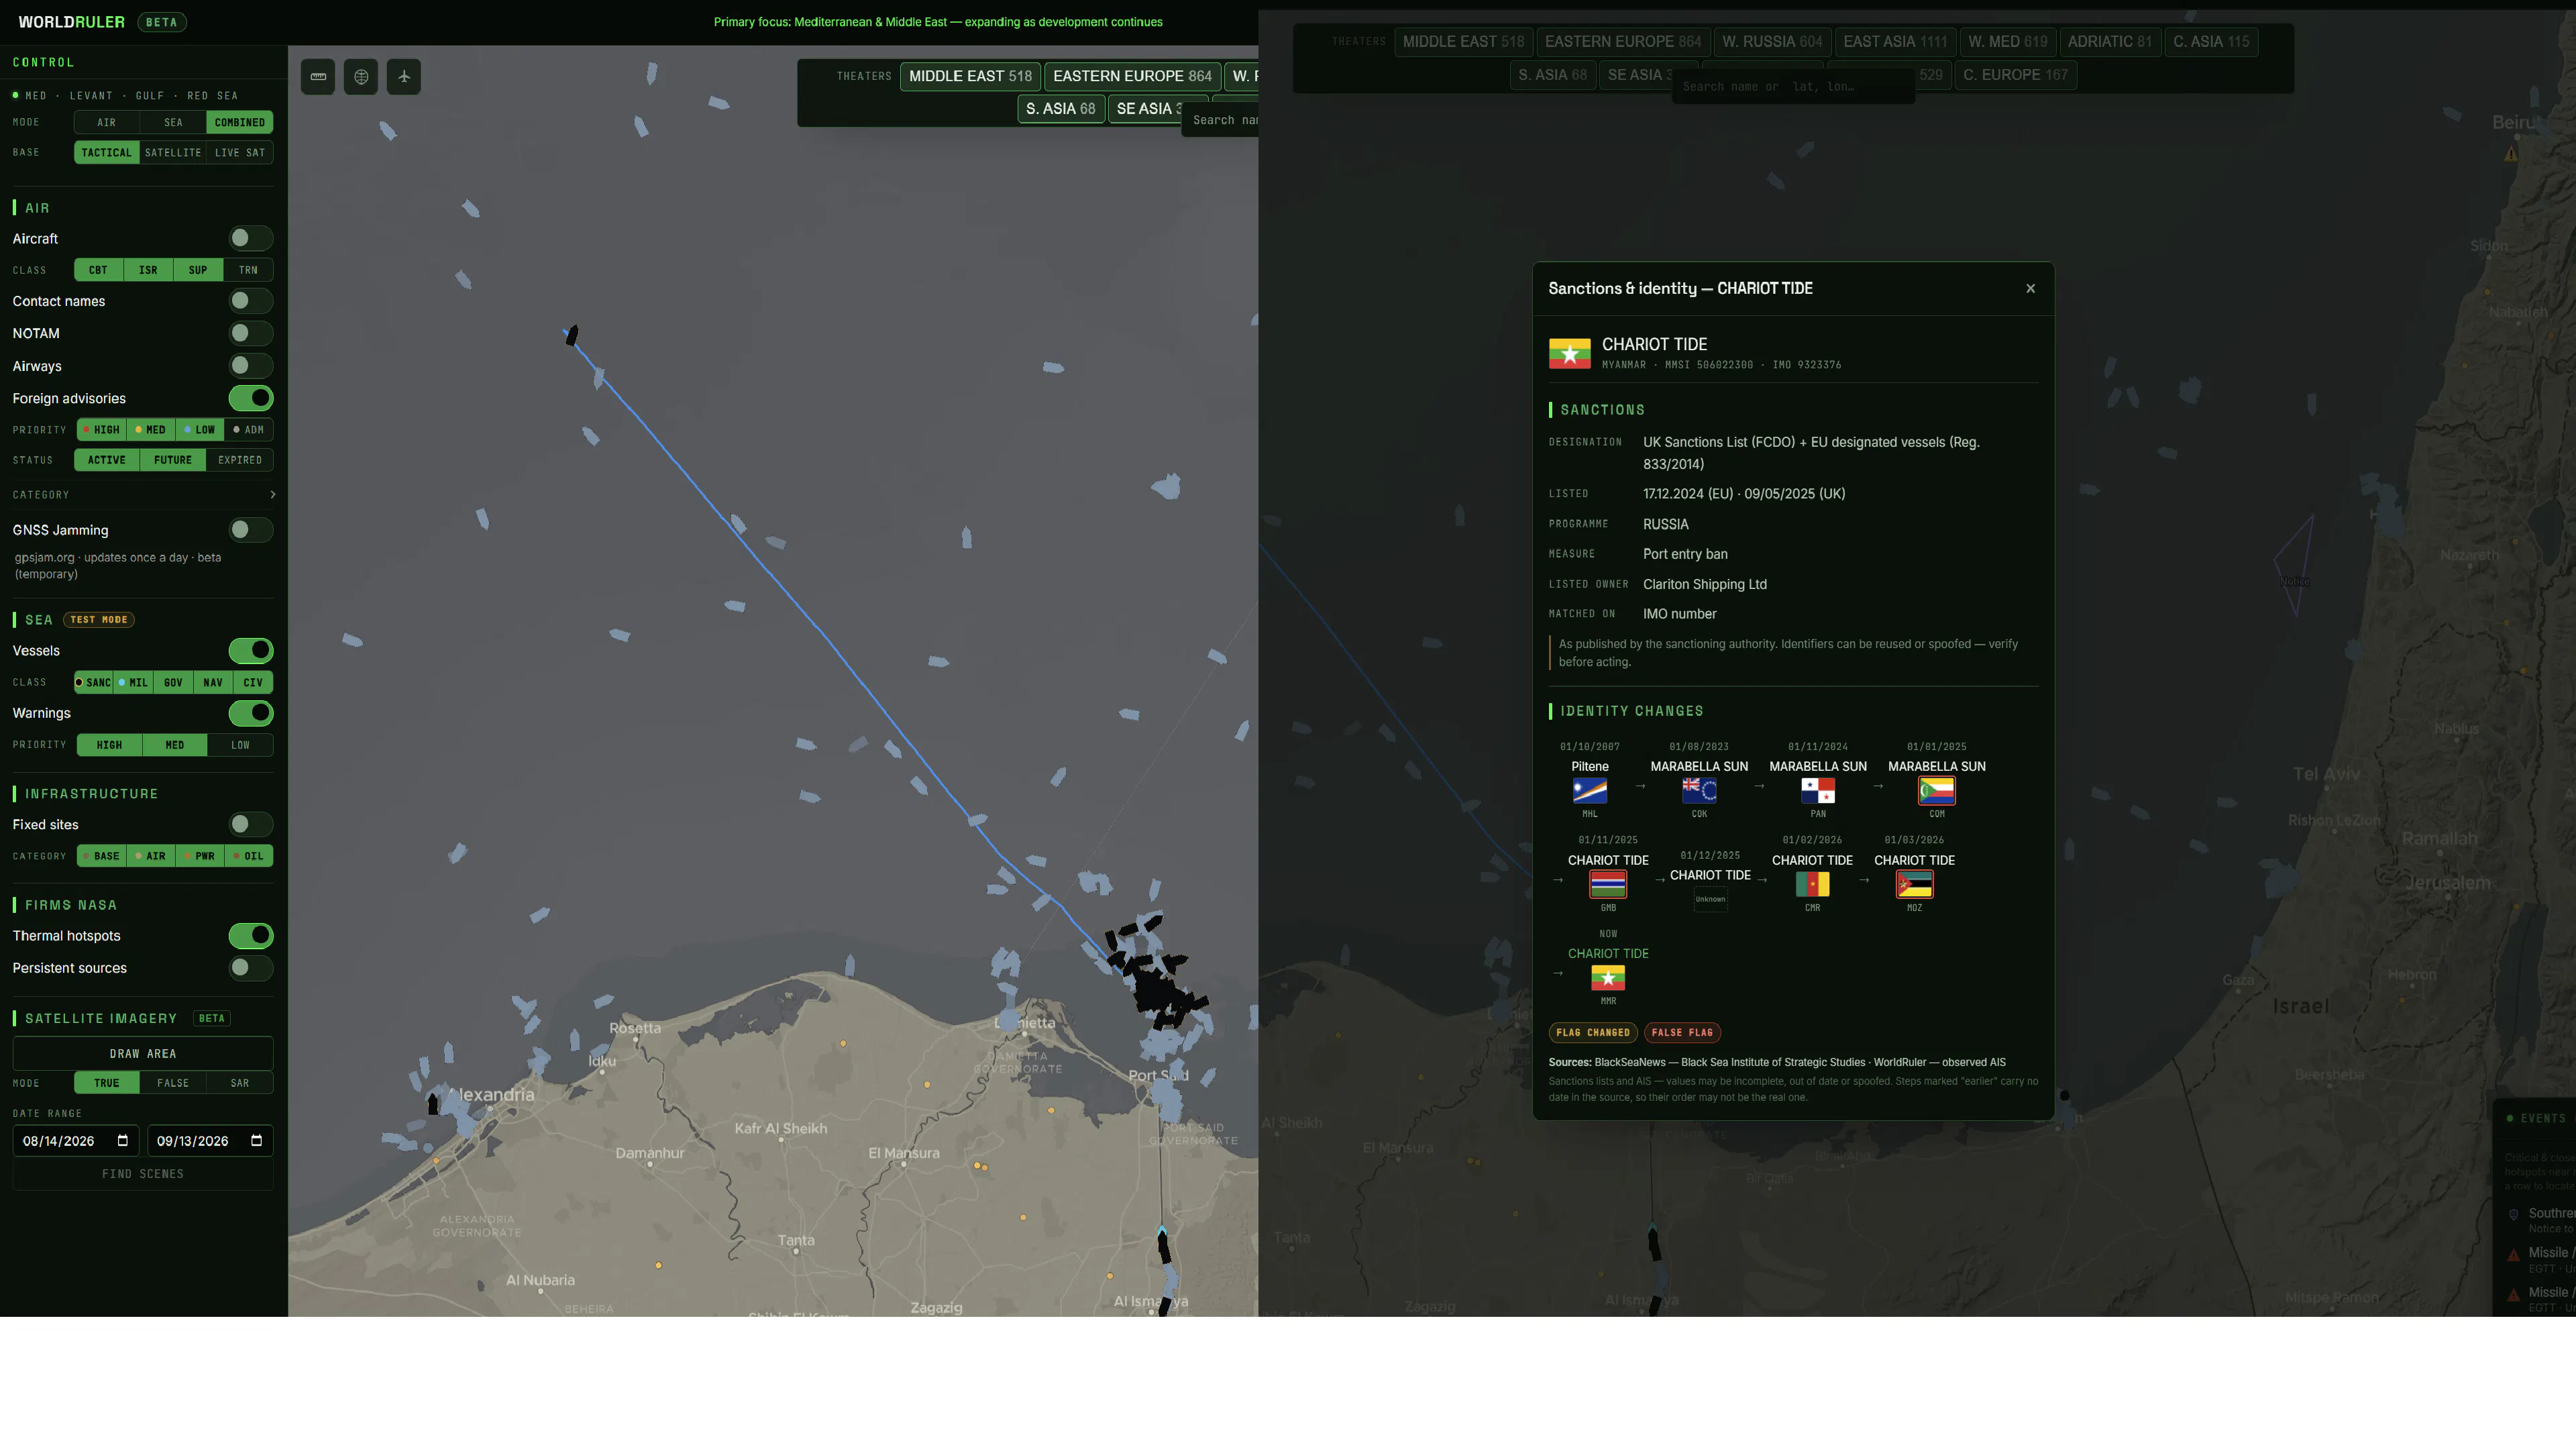Viewport: 2576px width, 1449px height.
Task: Click the Comoros COM flag icon
Action: point(1937,791)
